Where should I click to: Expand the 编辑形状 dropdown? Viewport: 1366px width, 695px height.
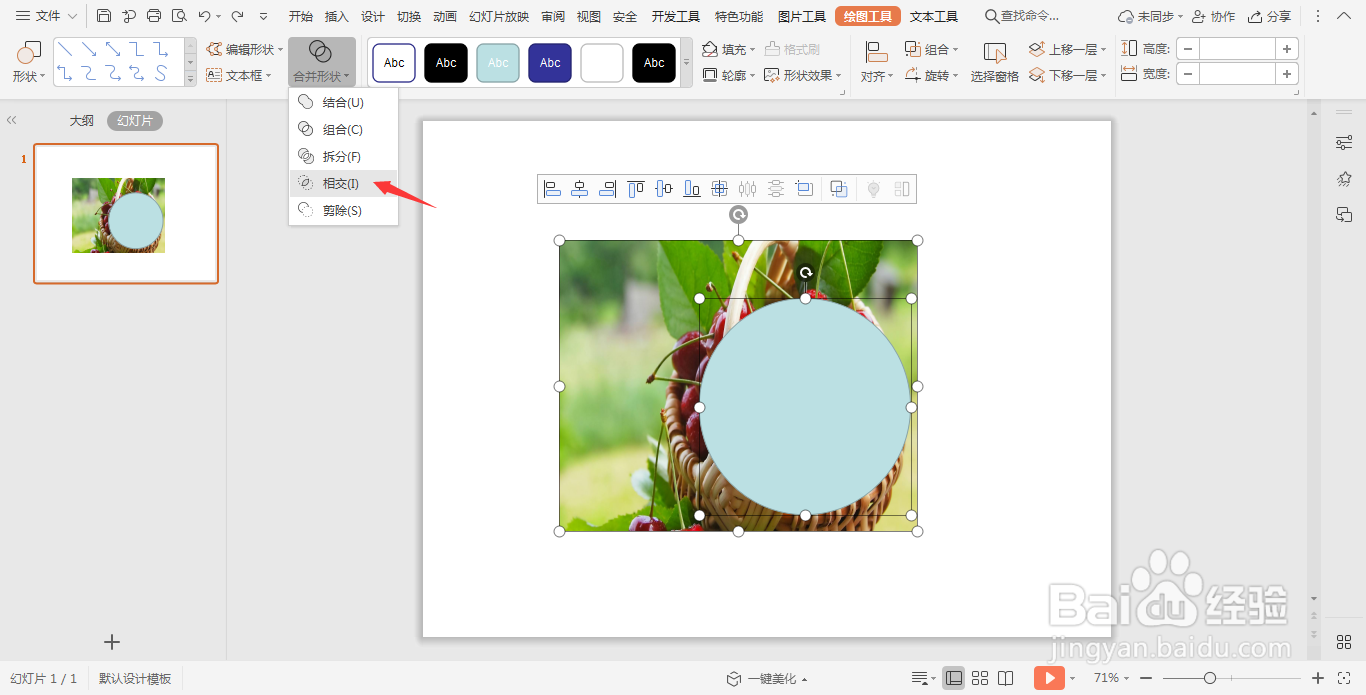pyautogui.click(x=245, y=49)
